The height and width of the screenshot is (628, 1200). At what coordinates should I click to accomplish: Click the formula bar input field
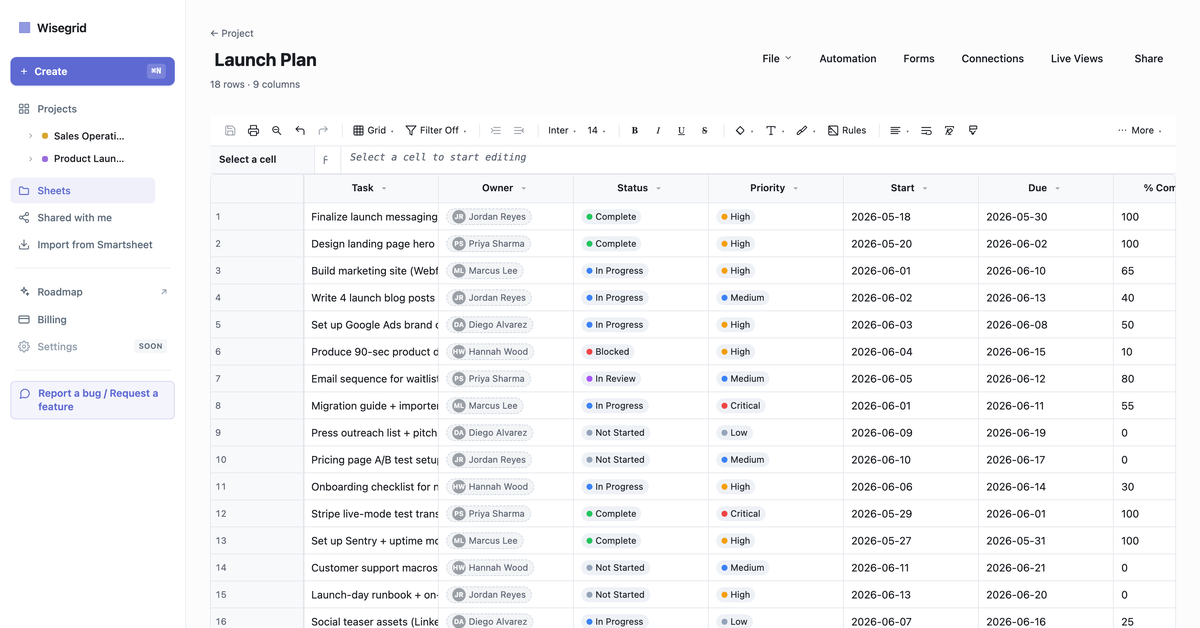coord(758,158)
